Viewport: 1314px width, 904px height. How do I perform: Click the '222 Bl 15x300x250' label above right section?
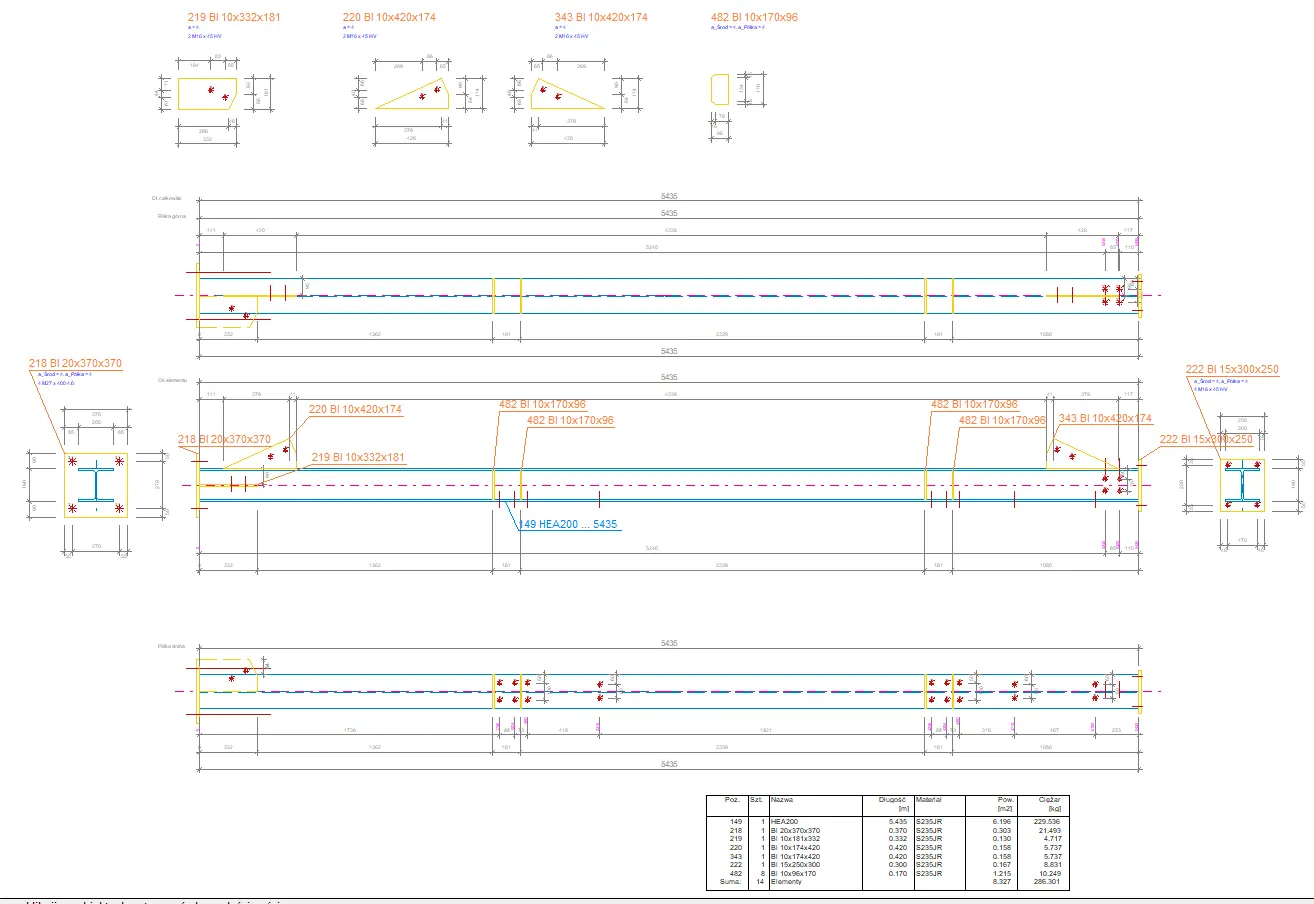1232,370
